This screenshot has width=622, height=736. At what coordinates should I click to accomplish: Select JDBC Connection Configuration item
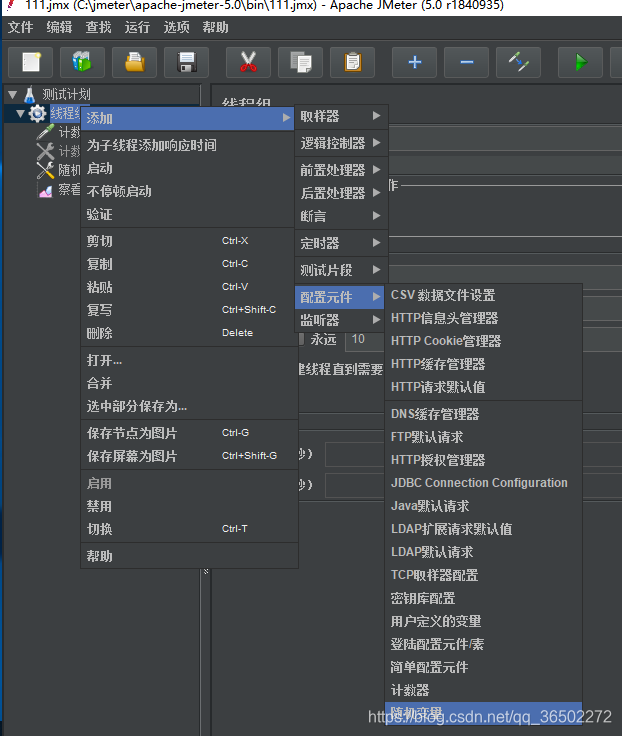point(484,483)
